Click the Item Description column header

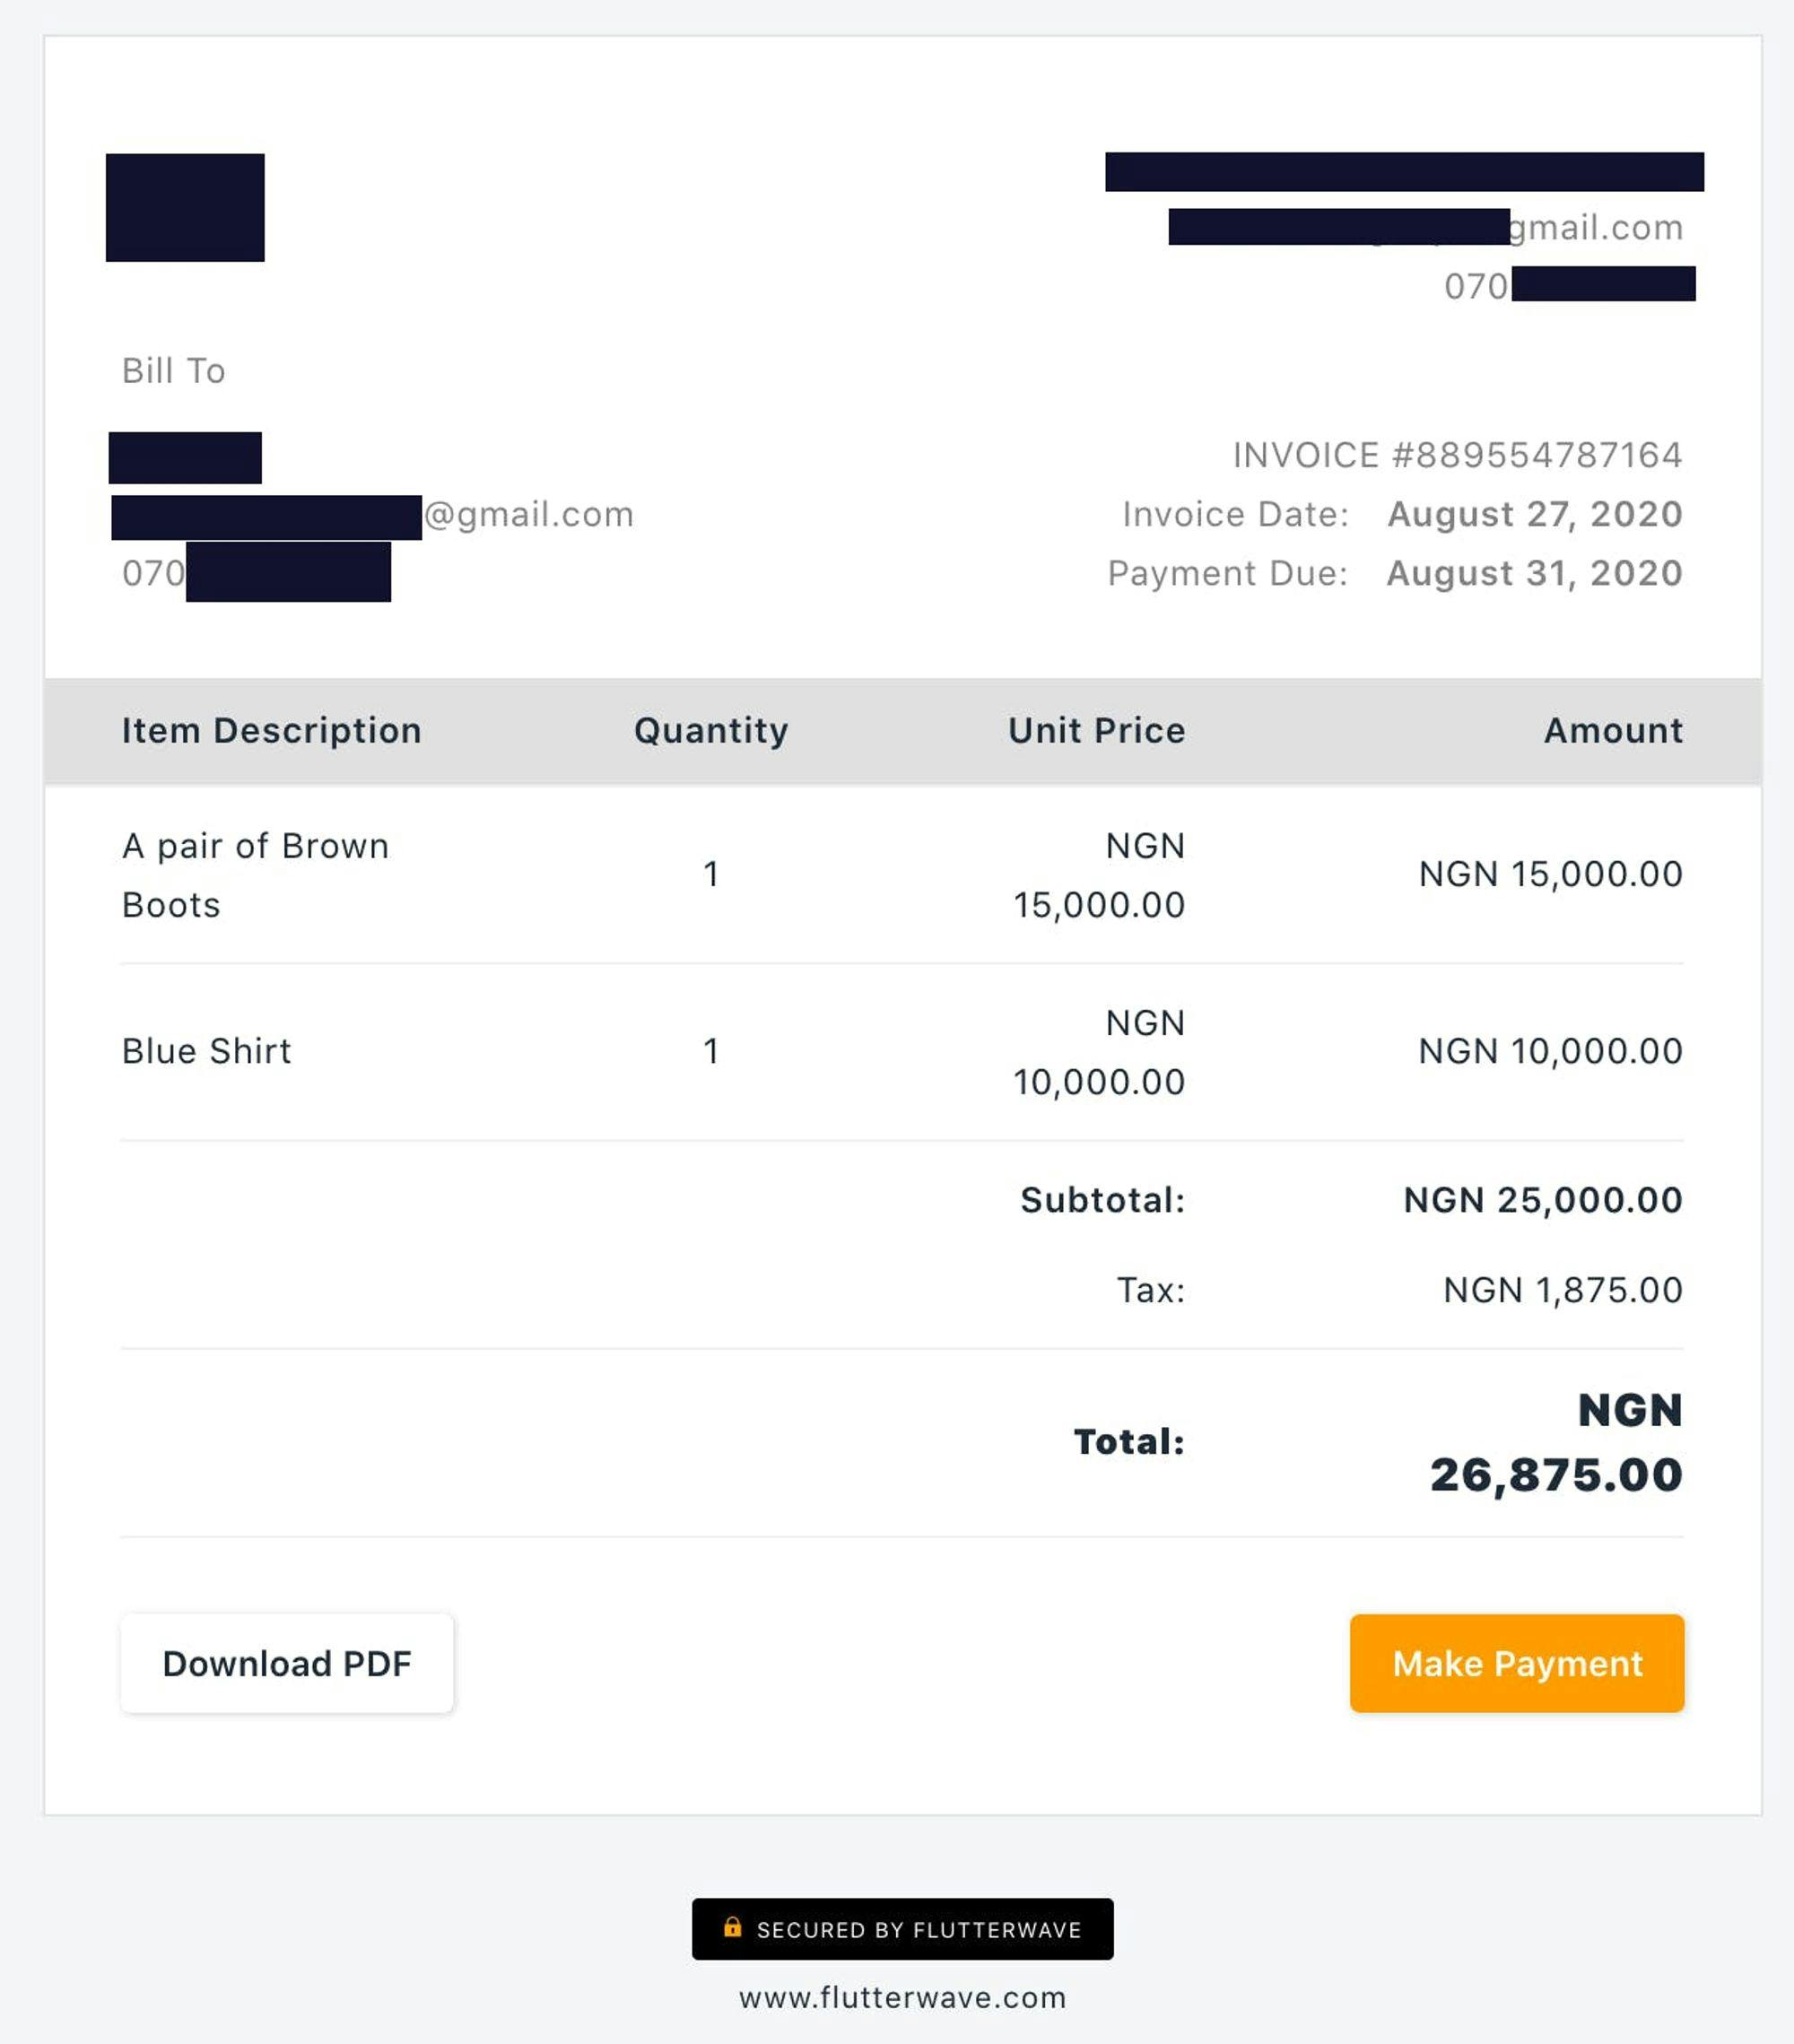pyautogui.click(x=271, y=730)
